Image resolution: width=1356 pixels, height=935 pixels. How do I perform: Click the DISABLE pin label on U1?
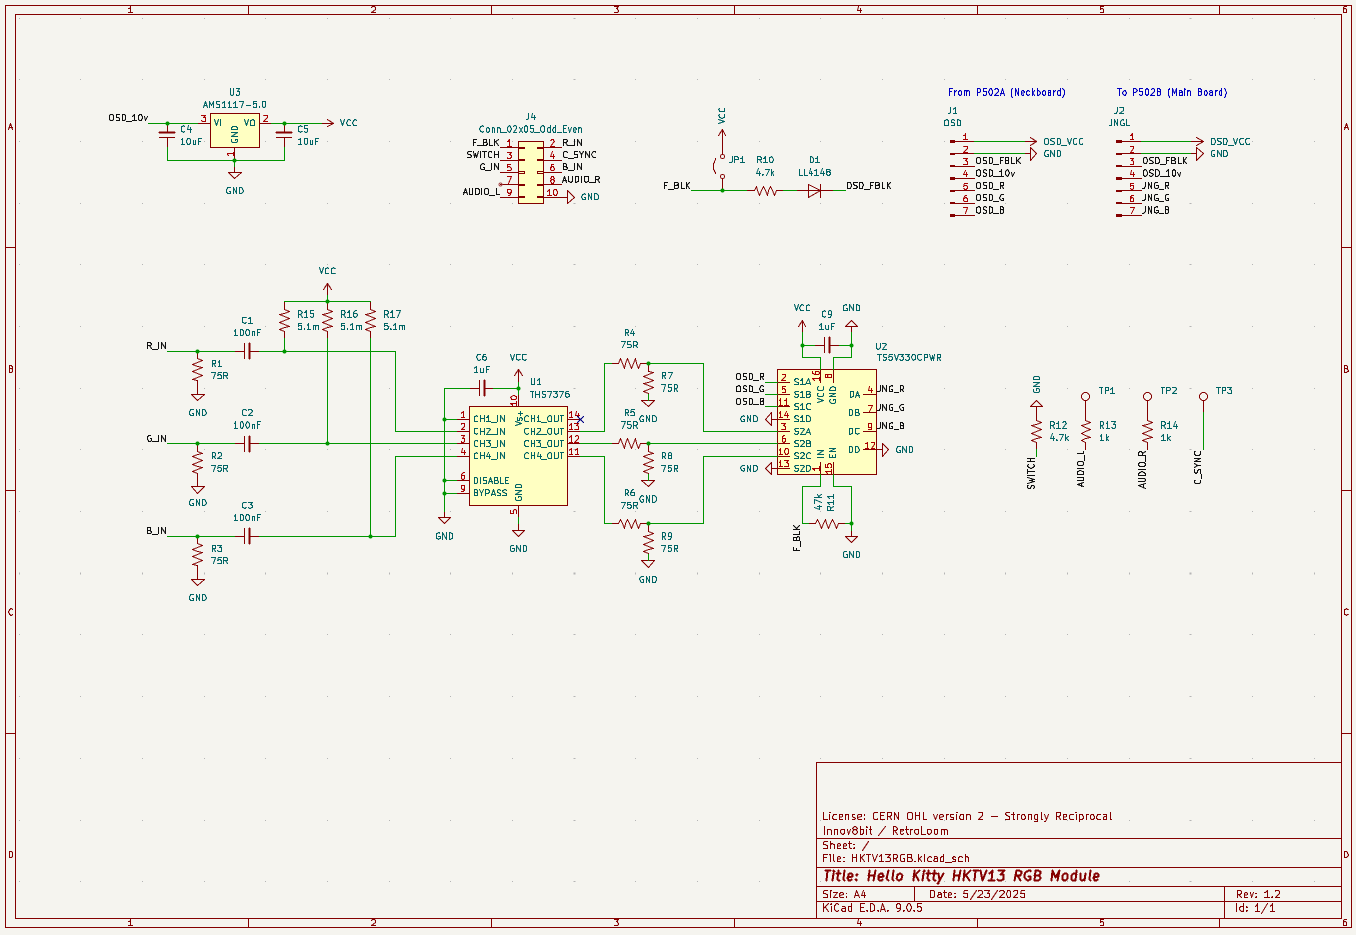(x=491, y=481)
